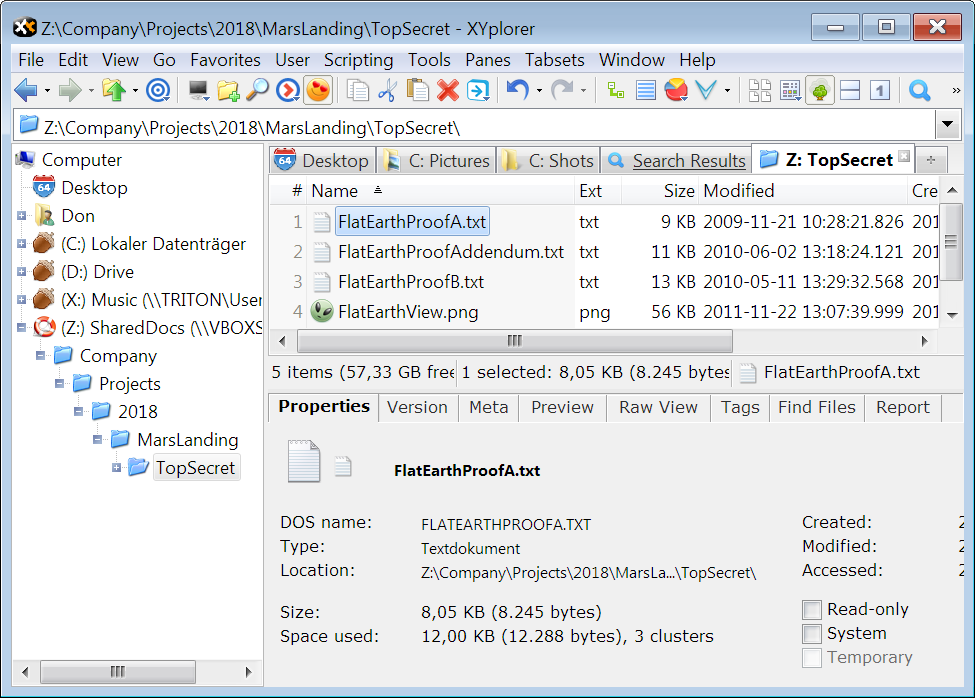Open the address bar dropdown arrow

tap(947, 126)
